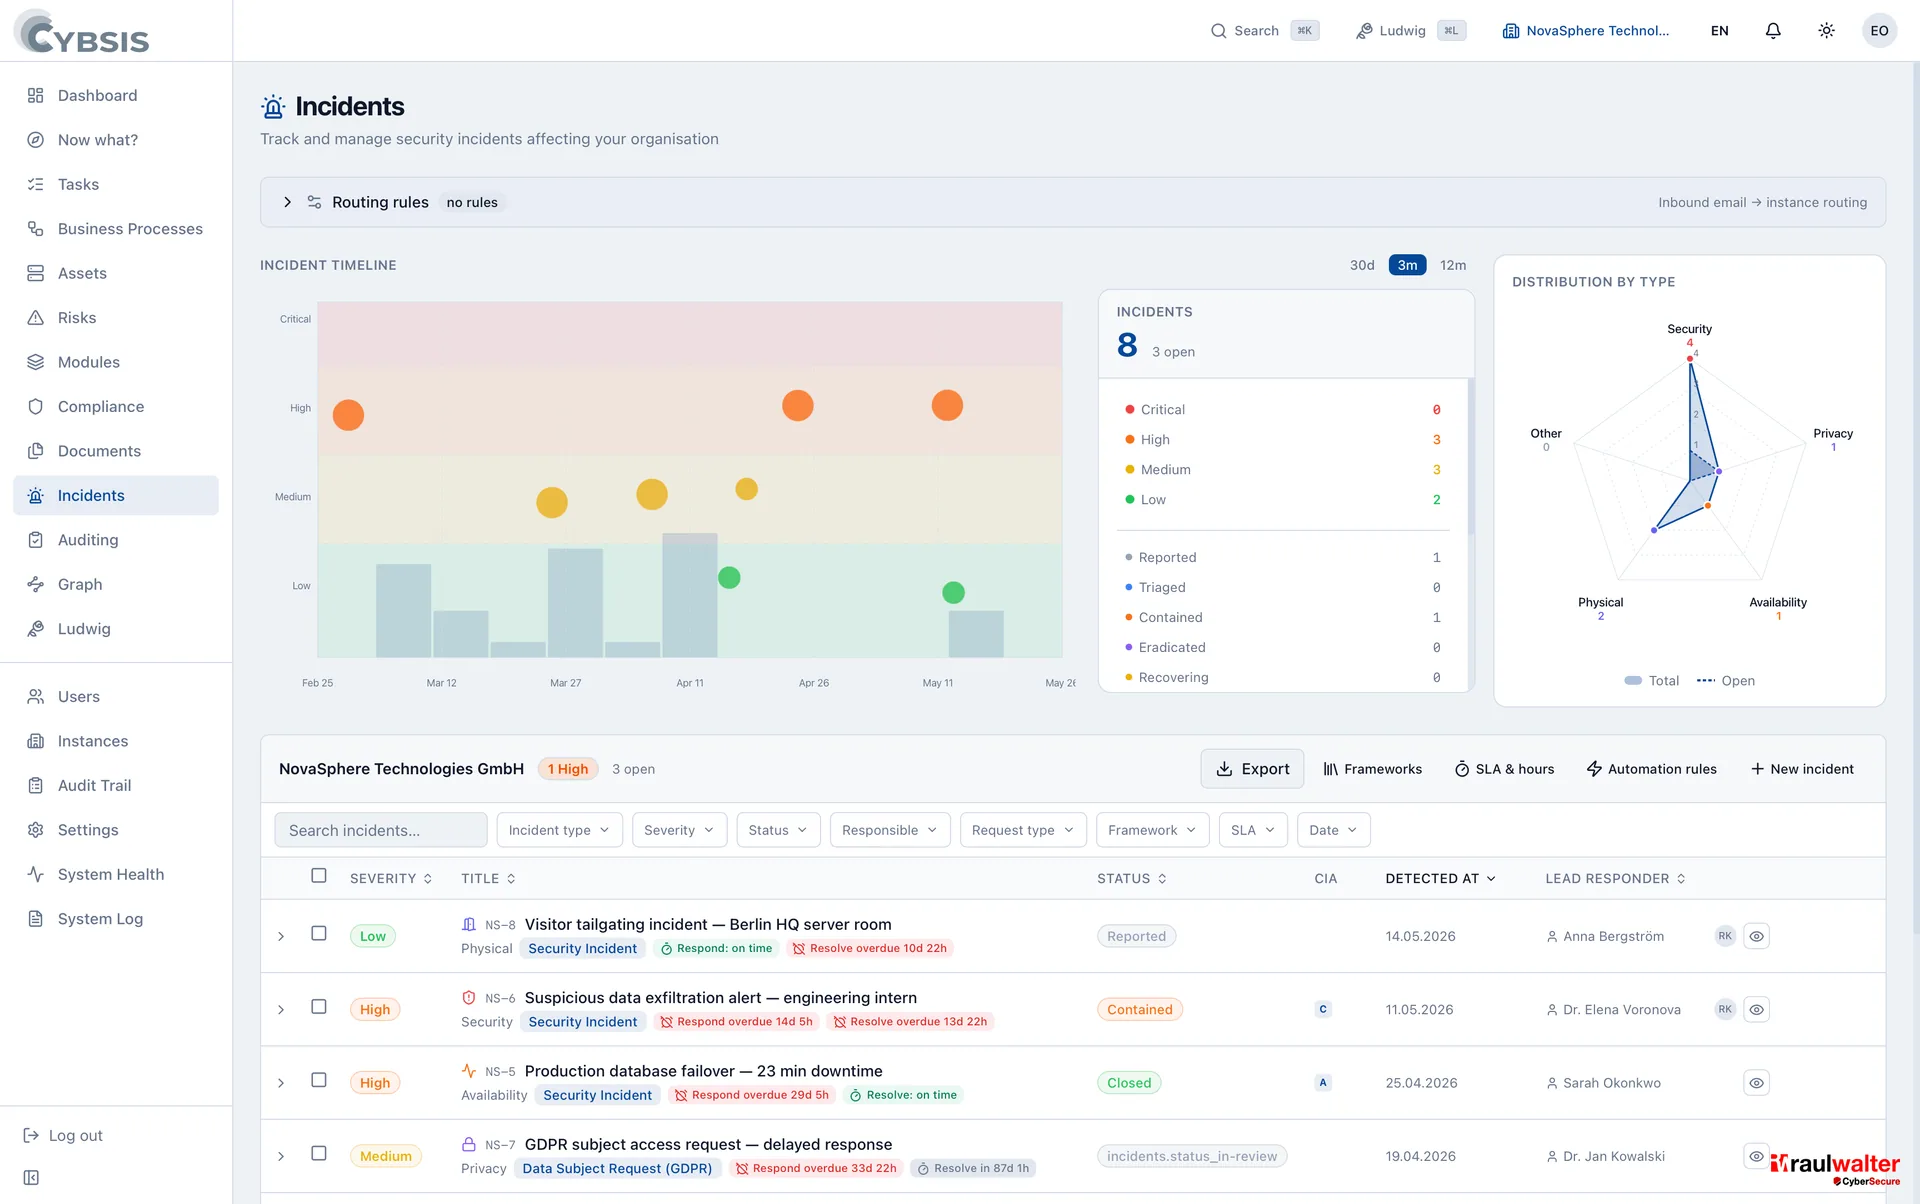Click the search magnifier icon in header
The width and height of the screenshot is (1920, 1204).
[1218, 31]
